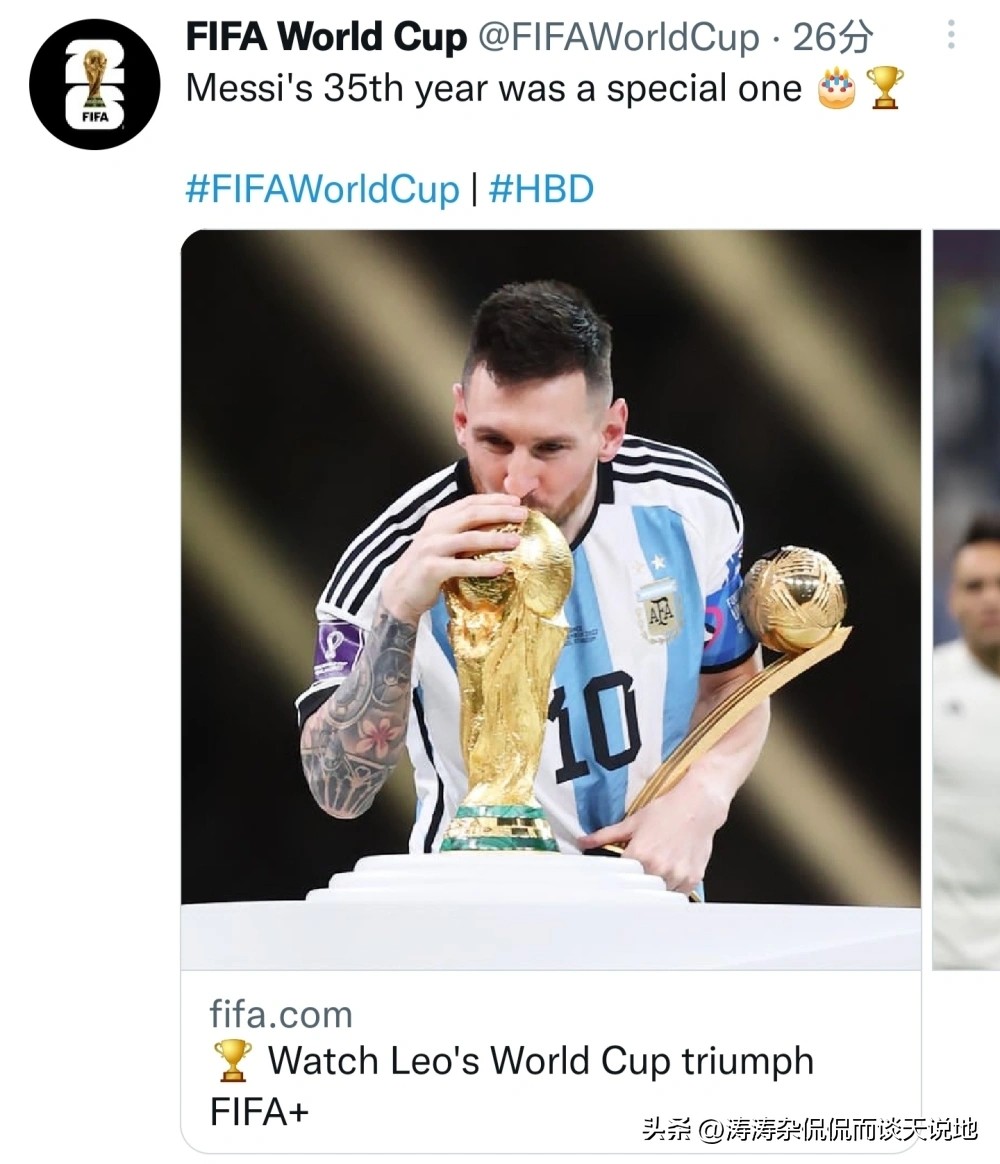Open the FIFA World Cup profile avatar
Image resolution: width=1000 pixels, height=1164 pixels.
[95, 85]
